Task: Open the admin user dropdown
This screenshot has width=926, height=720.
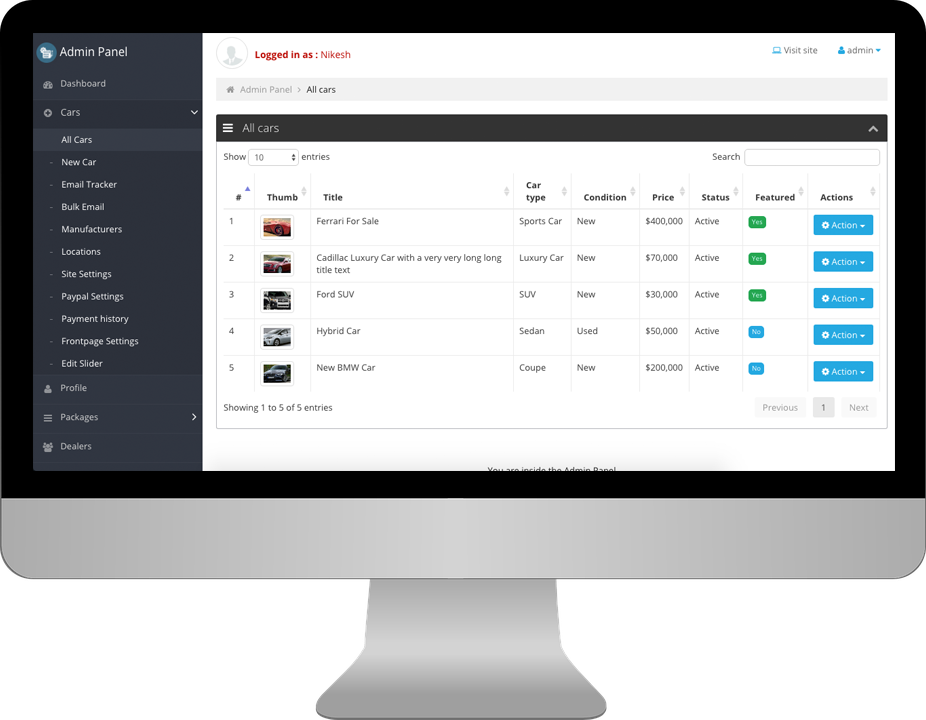Action: pyautogui.click(x=859, y=50)
